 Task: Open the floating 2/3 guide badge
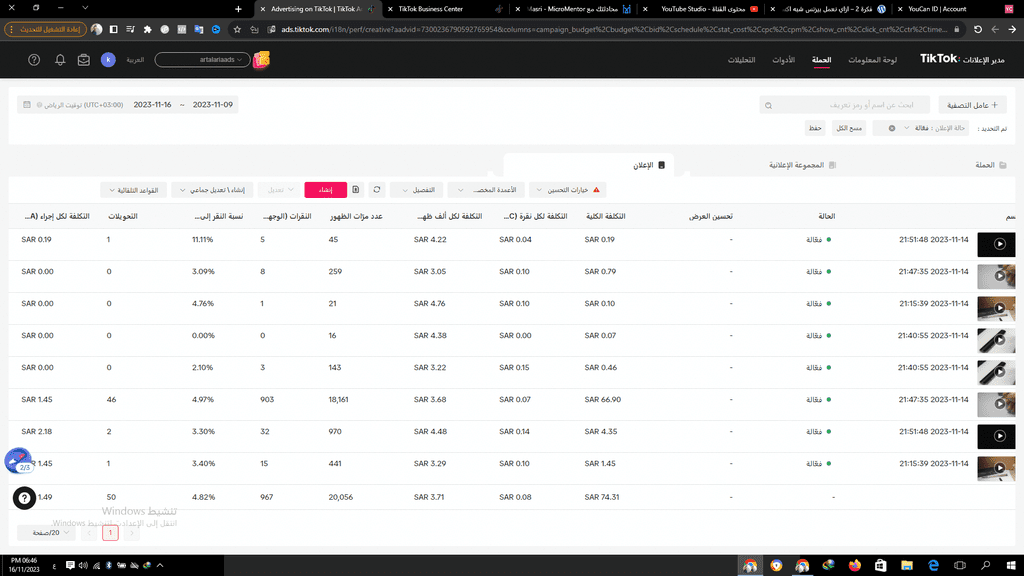[18, 460]
